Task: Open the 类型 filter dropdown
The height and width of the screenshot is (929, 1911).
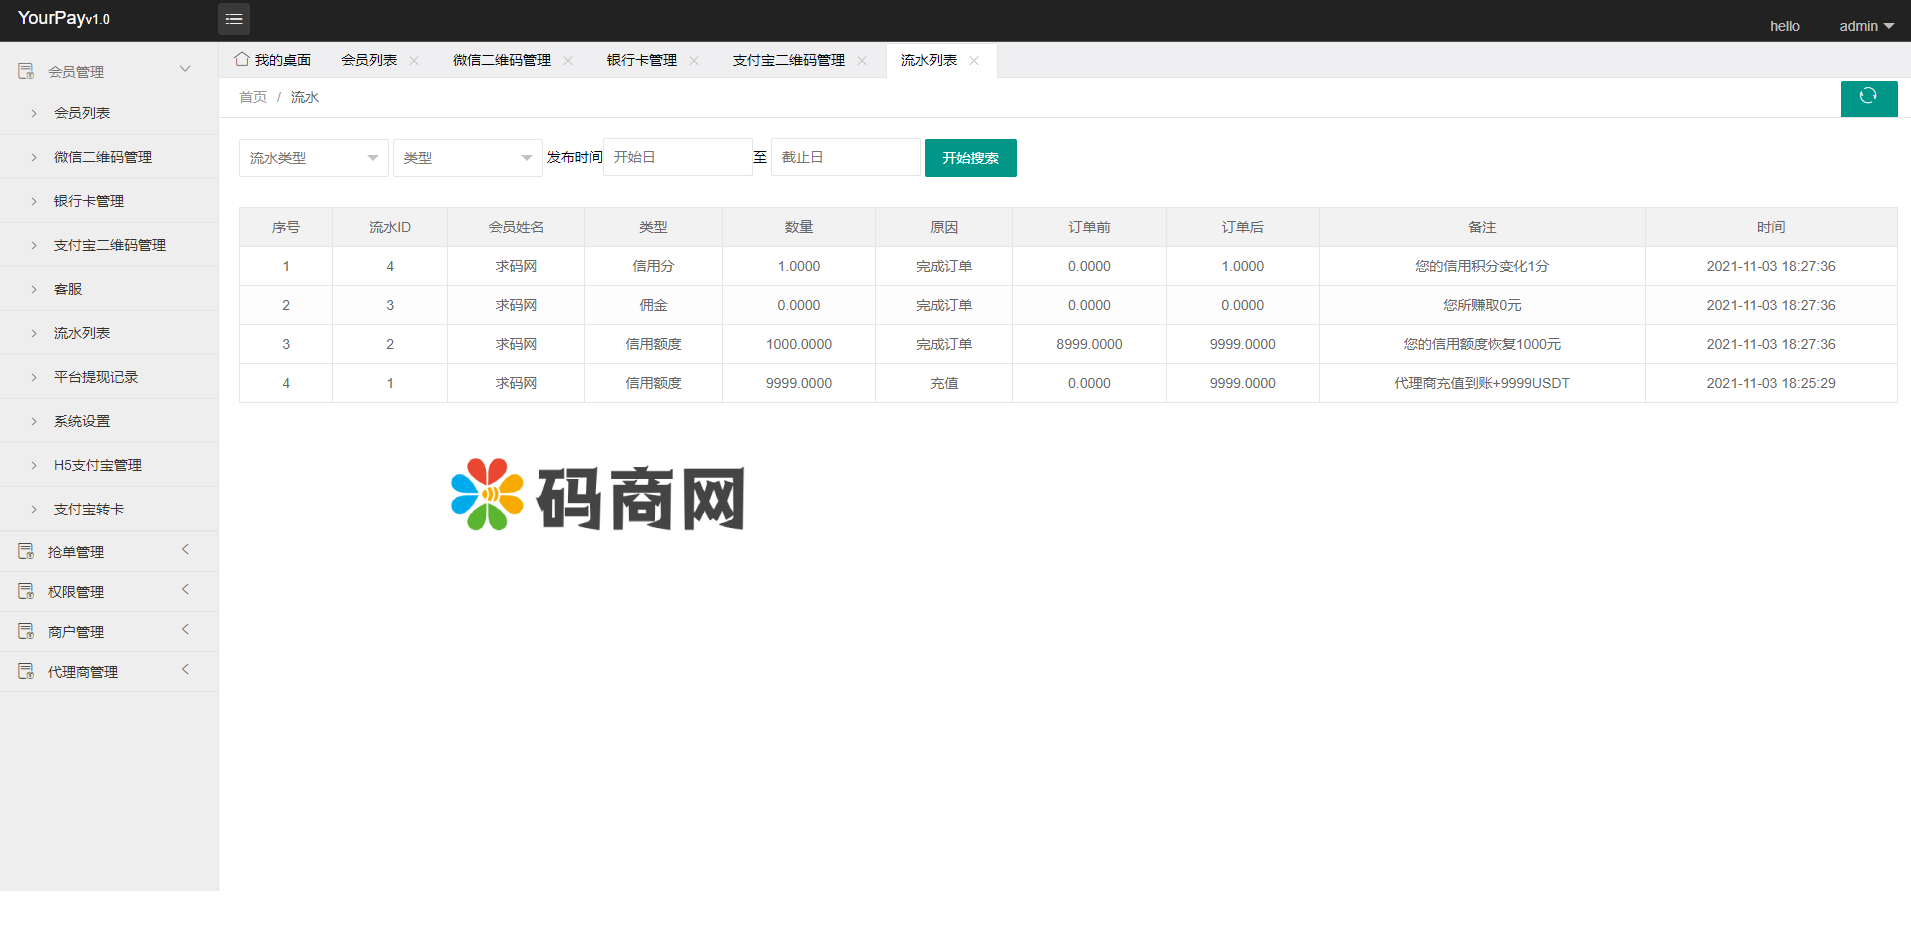Action: 467,158
